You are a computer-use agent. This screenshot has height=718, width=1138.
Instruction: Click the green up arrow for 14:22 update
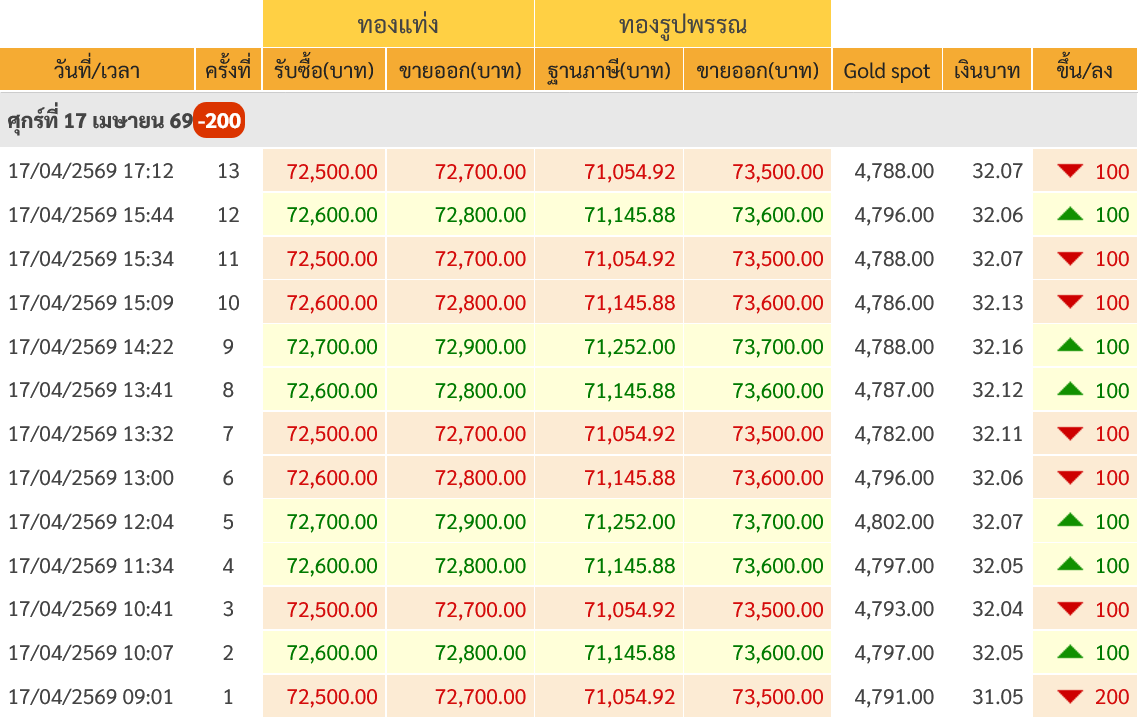click(x=1070, y=346)
